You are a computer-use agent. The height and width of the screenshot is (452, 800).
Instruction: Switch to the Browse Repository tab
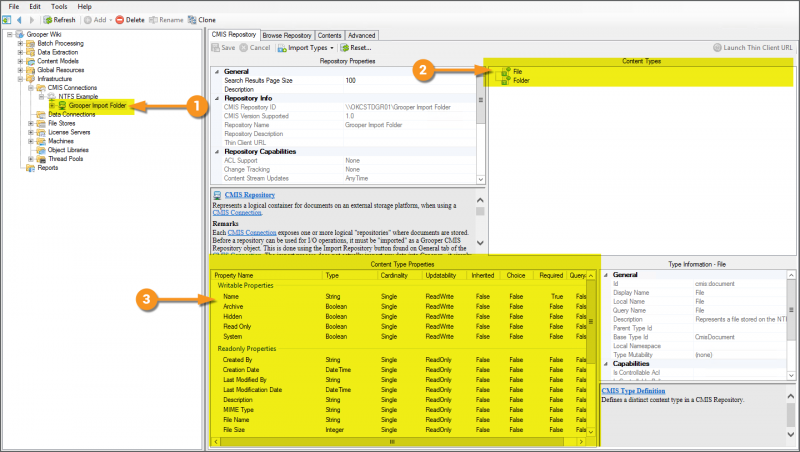coord(288,34)
